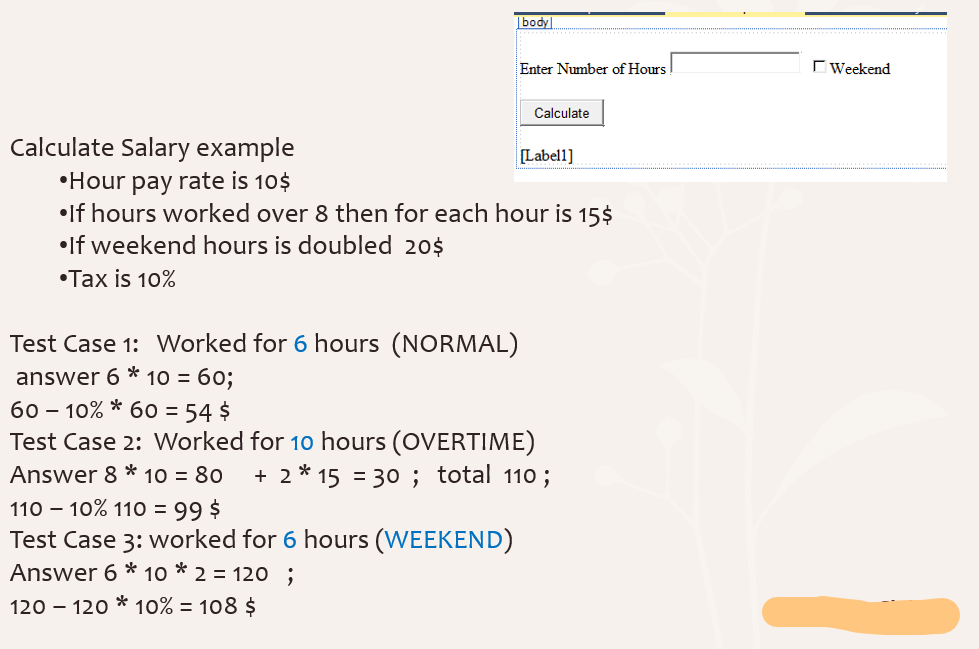The width and height of the screenshot is (979, 649).
Task: Click the orange rounded shape at bottom right
Action: click(x=859, y=615)
